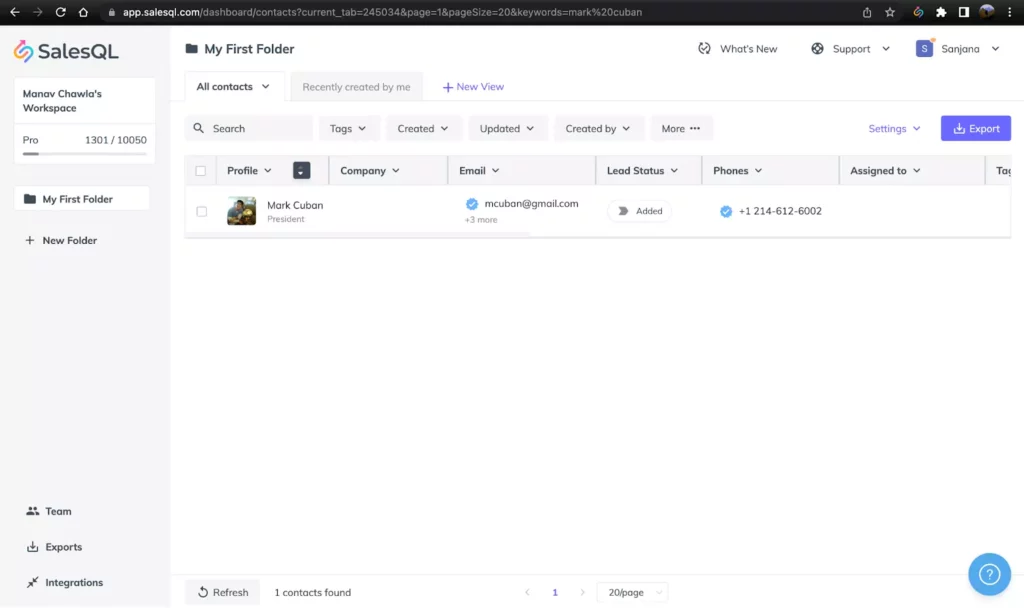
Task: Toggle the select-all checkbox in the header
Action: pyautogui.click(x=200, y=170)
